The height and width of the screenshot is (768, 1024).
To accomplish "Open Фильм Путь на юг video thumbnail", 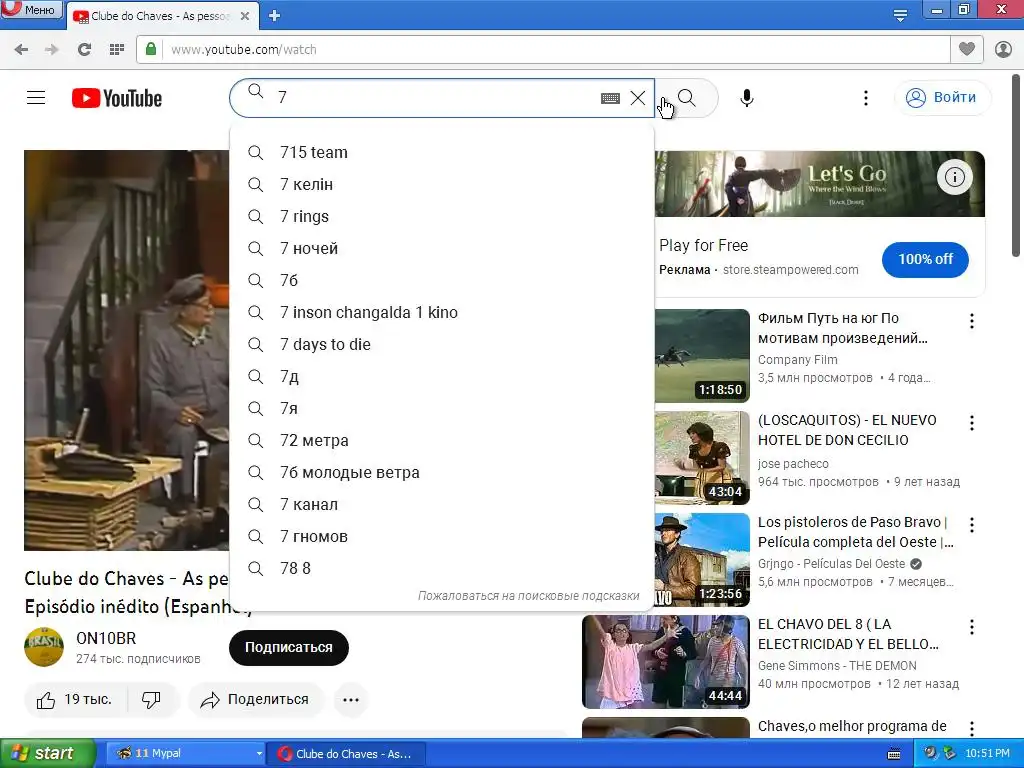I will pos(702,355).
